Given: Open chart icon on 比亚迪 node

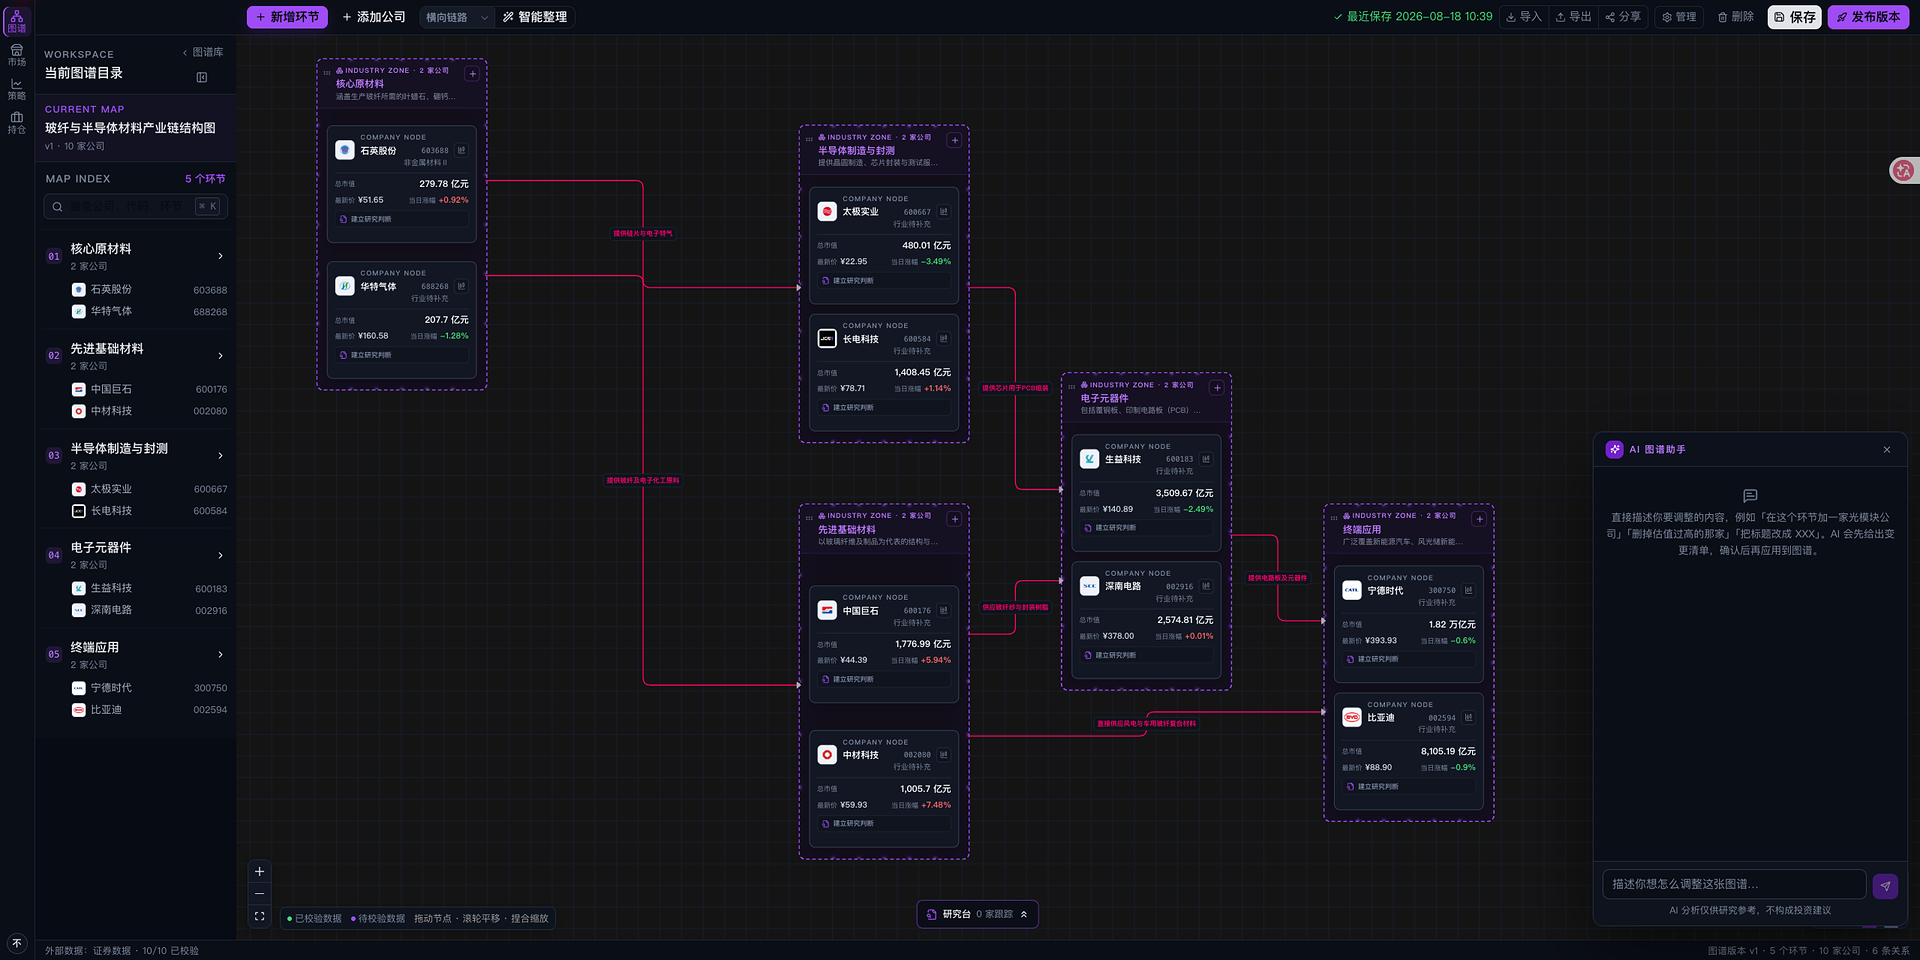Looking at the screenshot, I should pos(1468,717).
